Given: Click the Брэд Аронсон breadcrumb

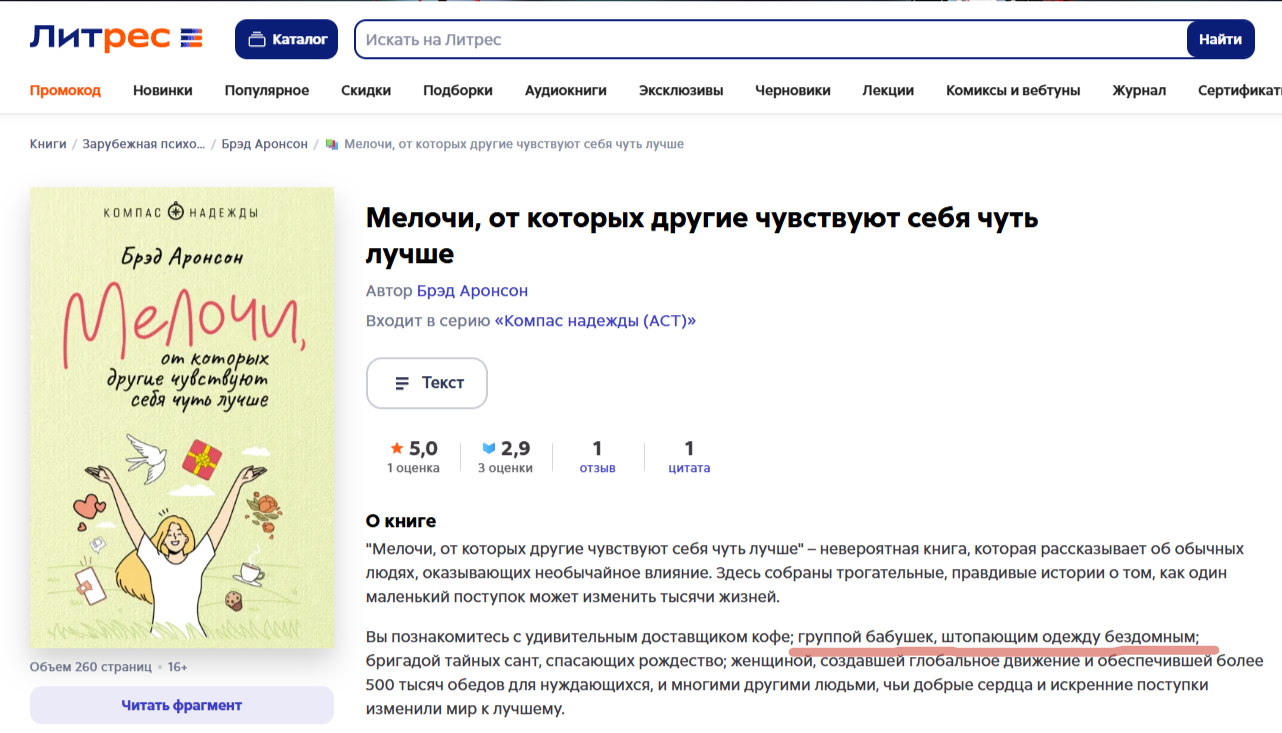Looking at the screenshot, I should point(265,144).
